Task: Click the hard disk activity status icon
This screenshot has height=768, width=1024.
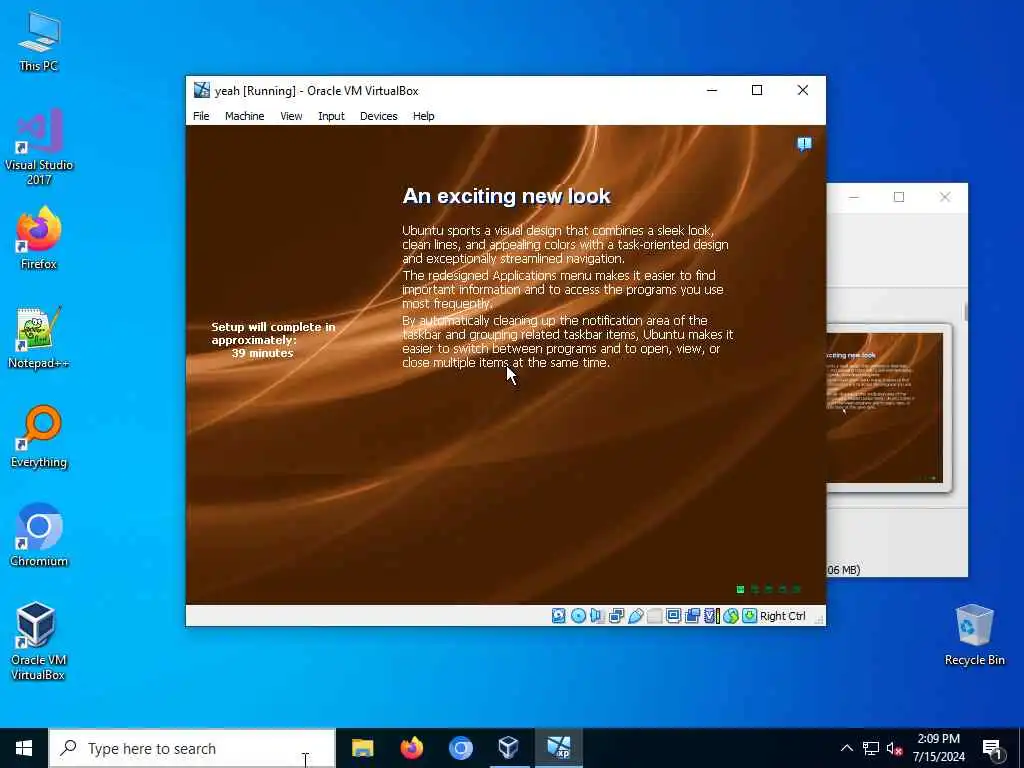Action: coord(558,616)
